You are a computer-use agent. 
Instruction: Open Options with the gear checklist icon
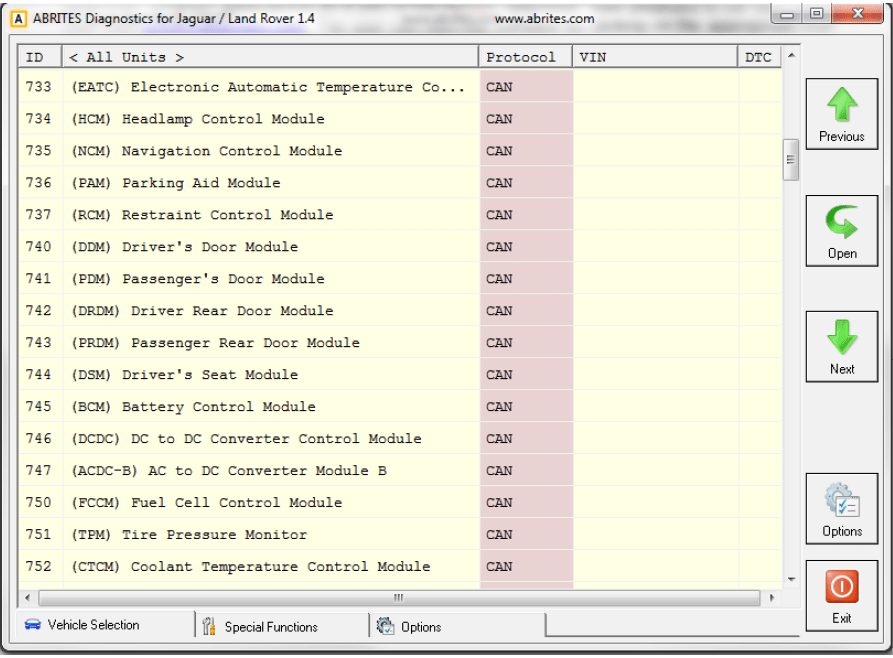(842, 500)
